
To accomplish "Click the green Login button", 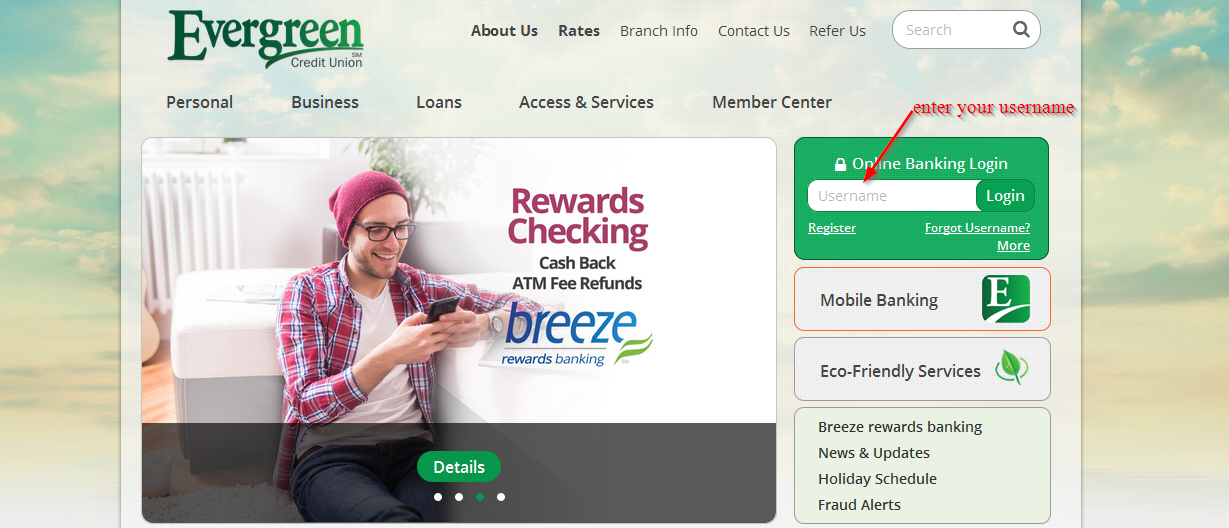I will [1005, 196].
